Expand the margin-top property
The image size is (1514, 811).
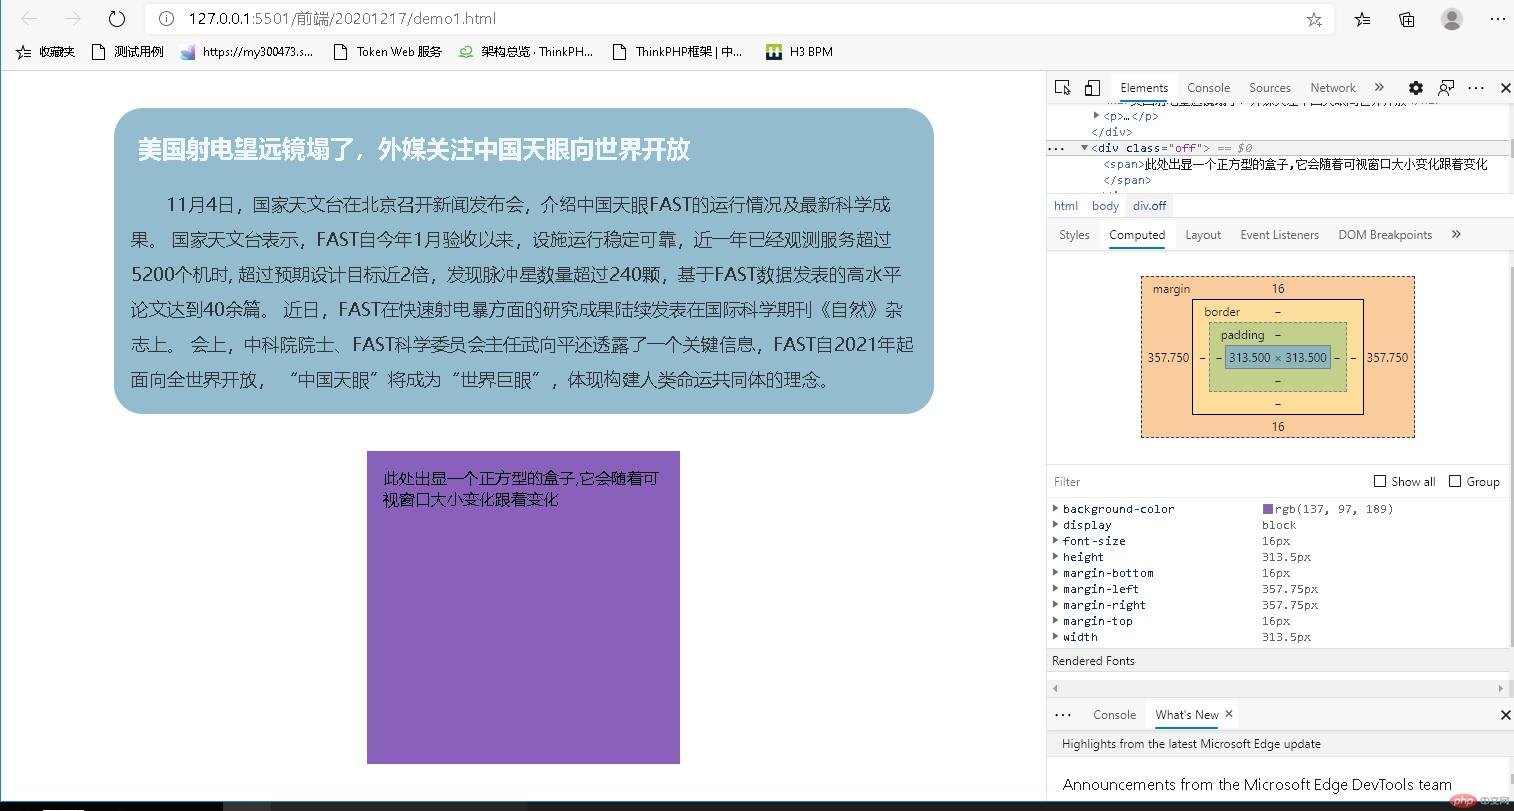(1056, 621)
